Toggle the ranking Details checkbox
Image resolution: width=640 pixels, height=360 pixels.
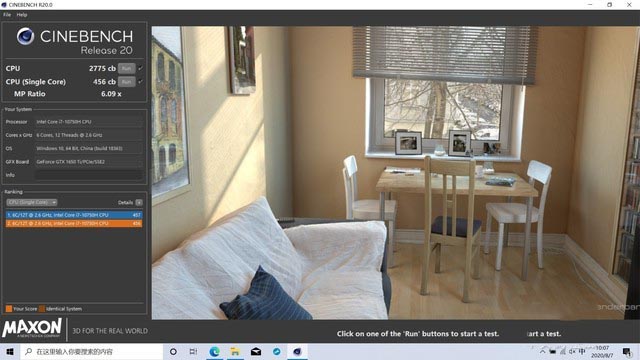(x=139, y=202)
